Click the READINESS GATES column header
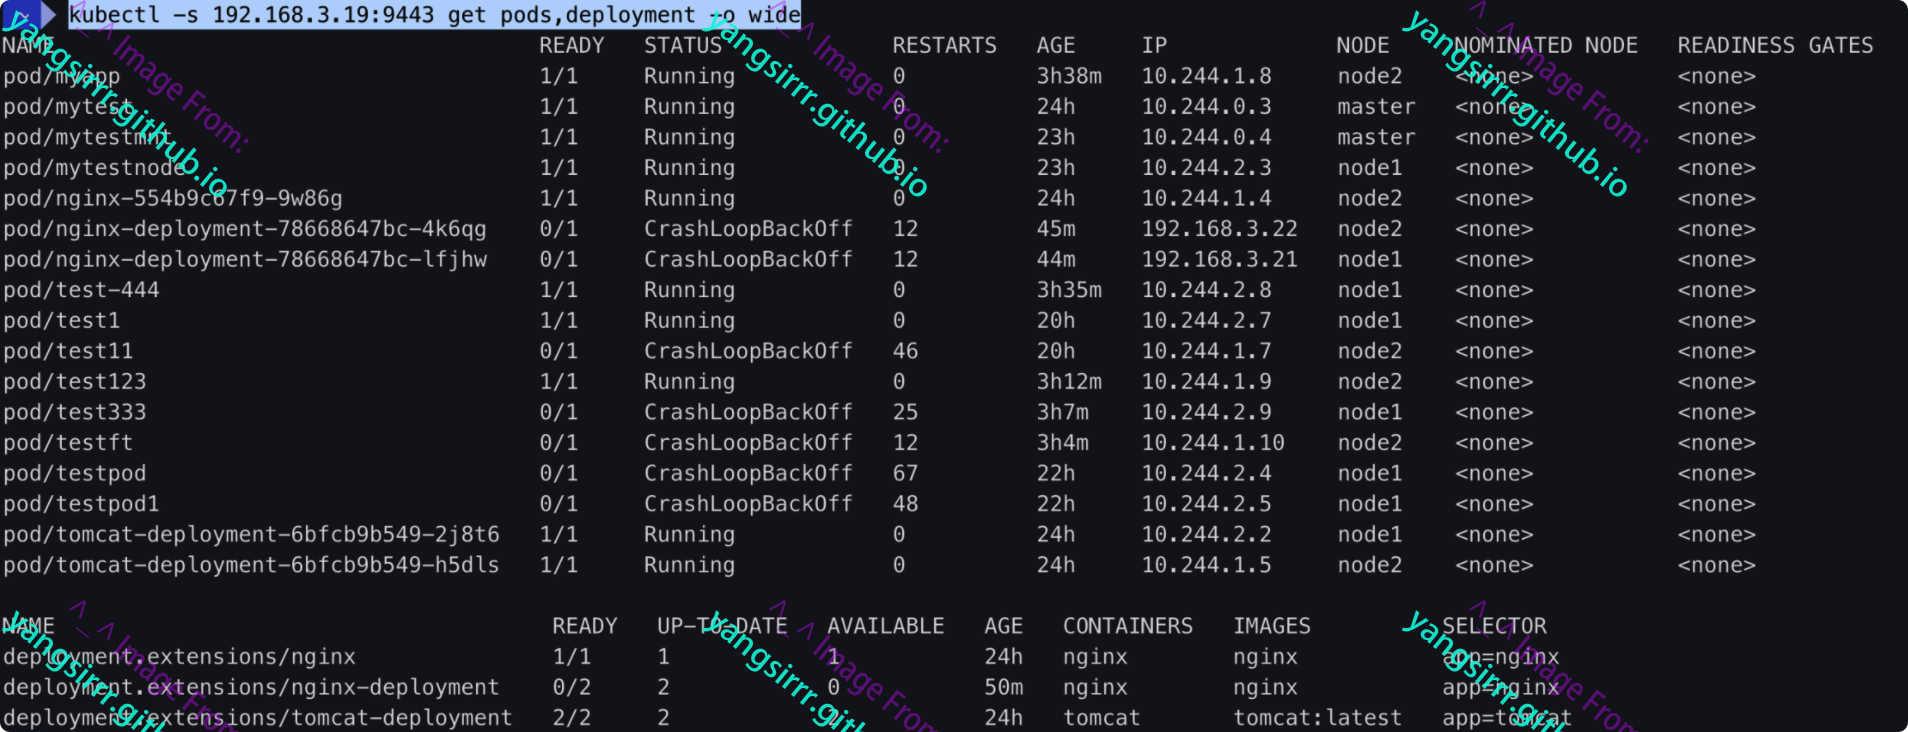This screenshot has width=1908, height=732. (x=1775, y=45)
